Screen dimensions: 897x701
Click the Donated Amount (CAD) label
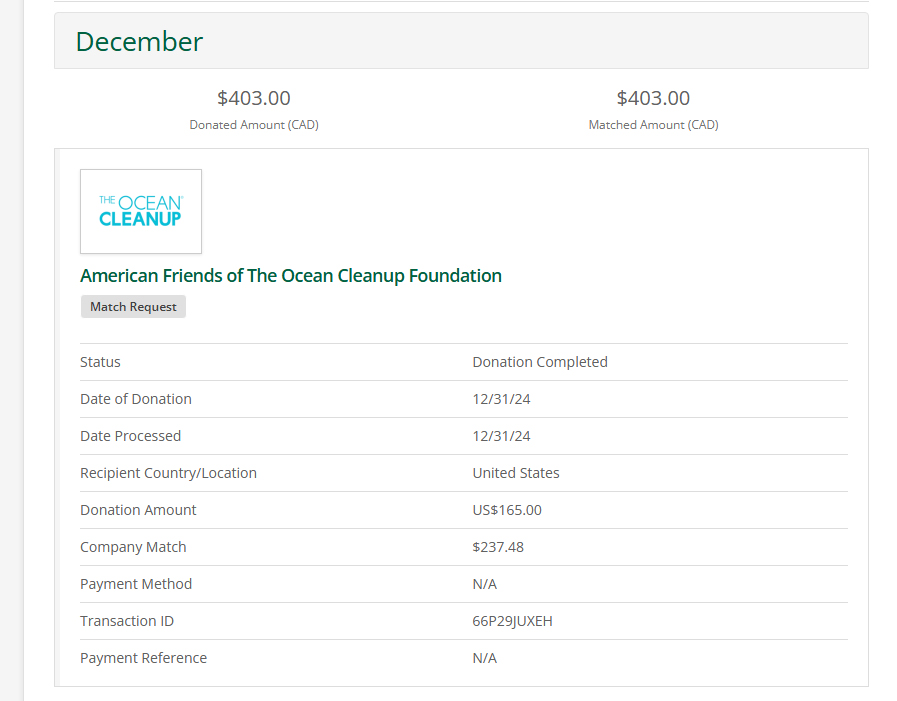pyautogui.click(x=254, y=125)
